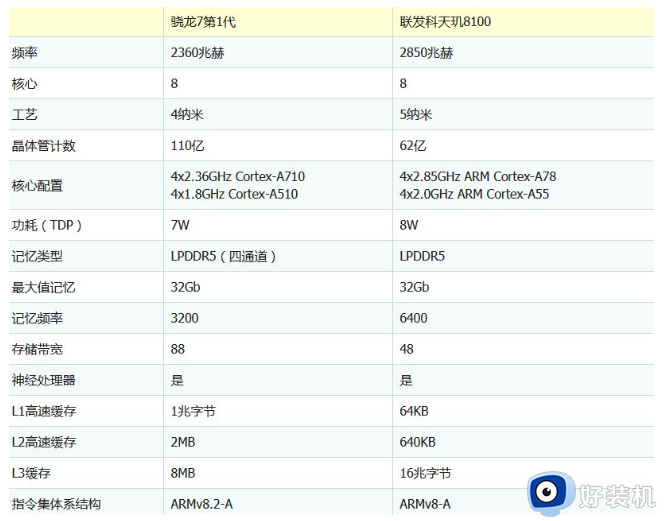Image resolution: width=664 pixels, height=521 pixels.
Task: Select the 记忆频率 row label
Action: pyautogui.click(x=37, y=318)
